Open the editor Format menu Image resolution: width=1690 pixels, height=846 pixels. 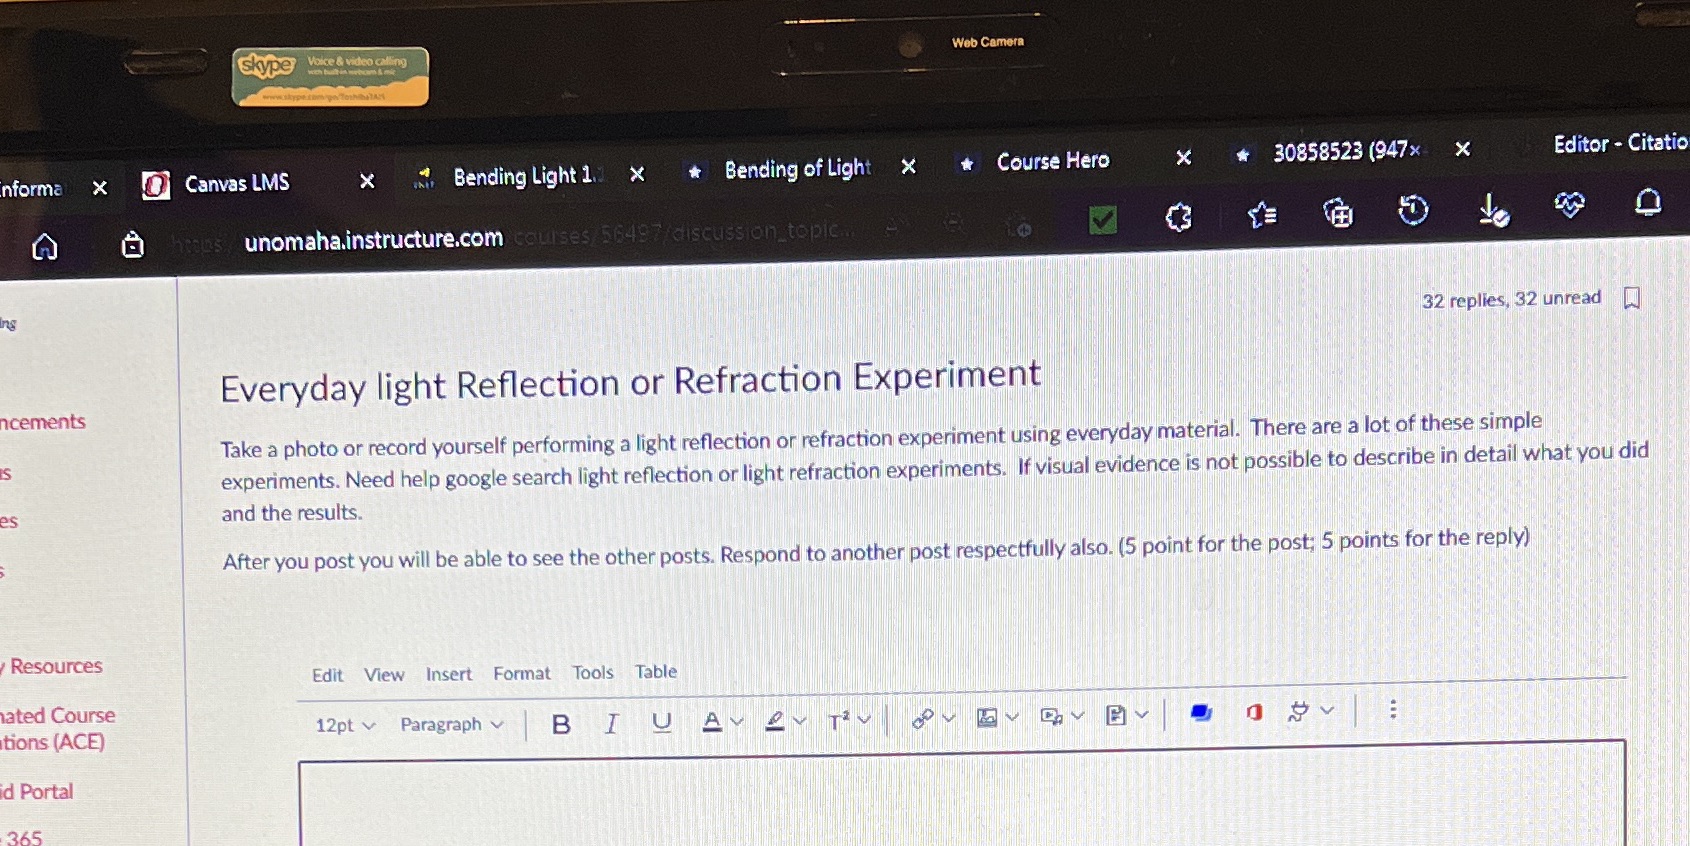[522, 673]
